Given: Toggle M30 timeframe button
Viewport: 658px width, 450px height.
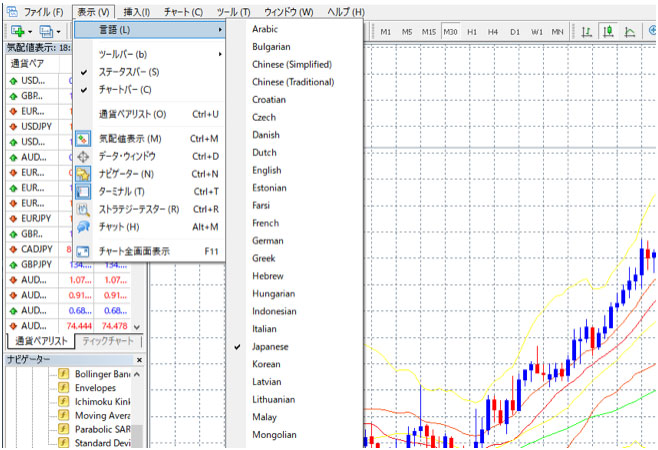Looking at the screenshot, I should pos(450,32).
